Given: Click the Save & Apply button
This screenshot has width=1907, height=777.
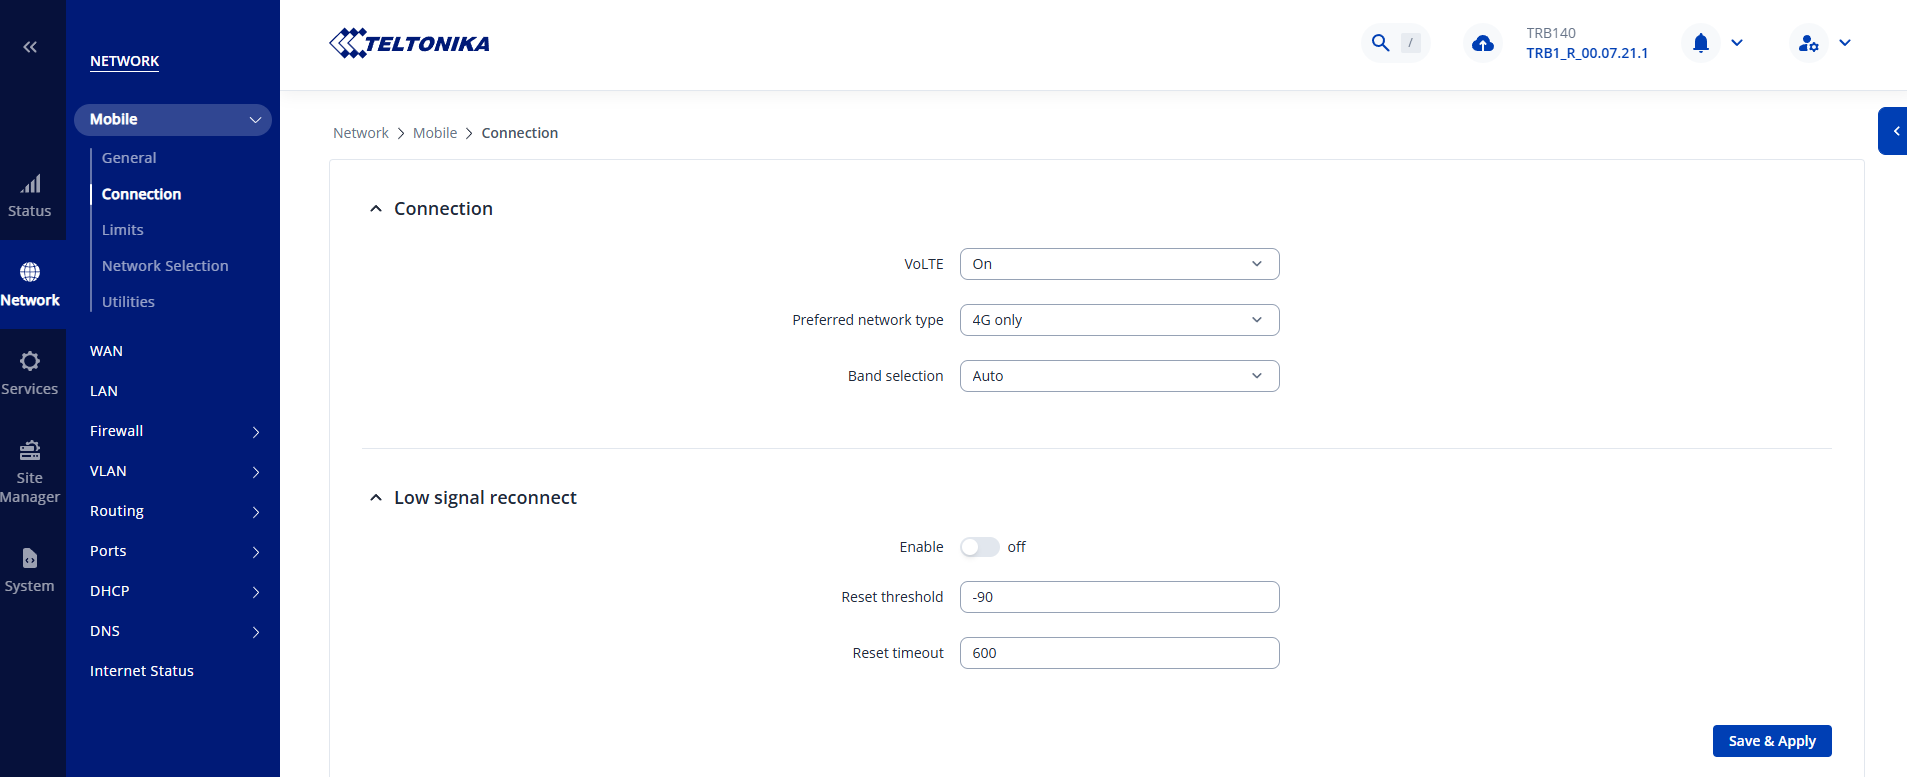Looking at the screenshot, I should point(1771,741).
